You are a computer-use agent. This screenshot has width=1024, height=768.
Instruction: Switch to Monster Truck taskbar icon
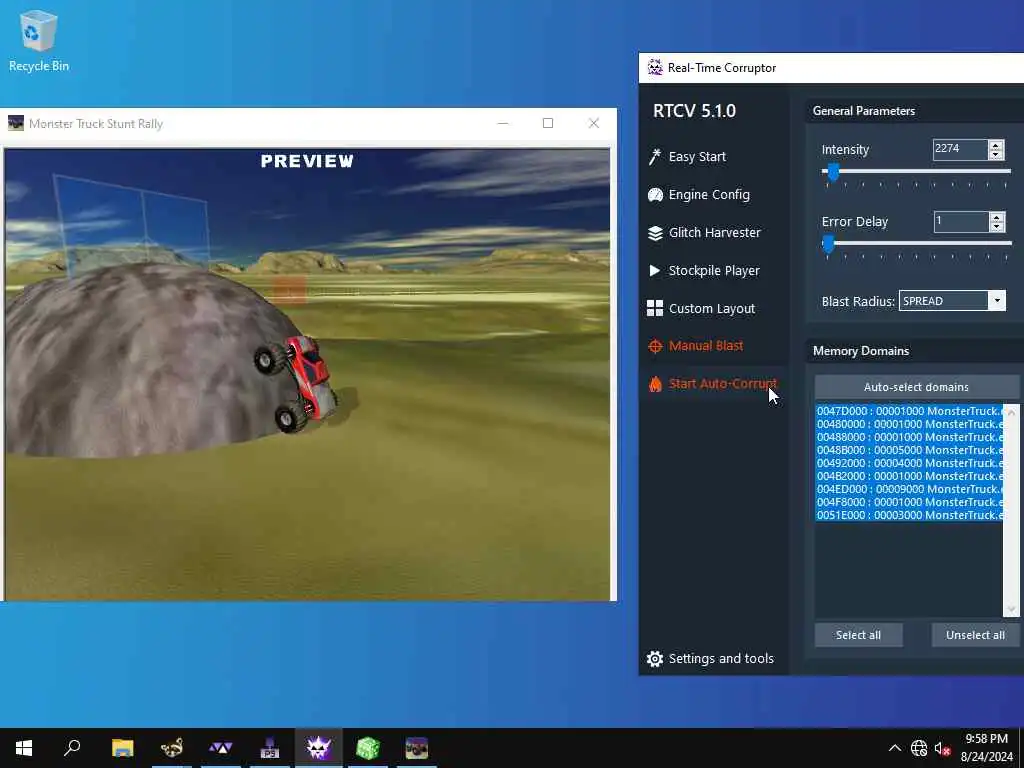coord(417,748)
